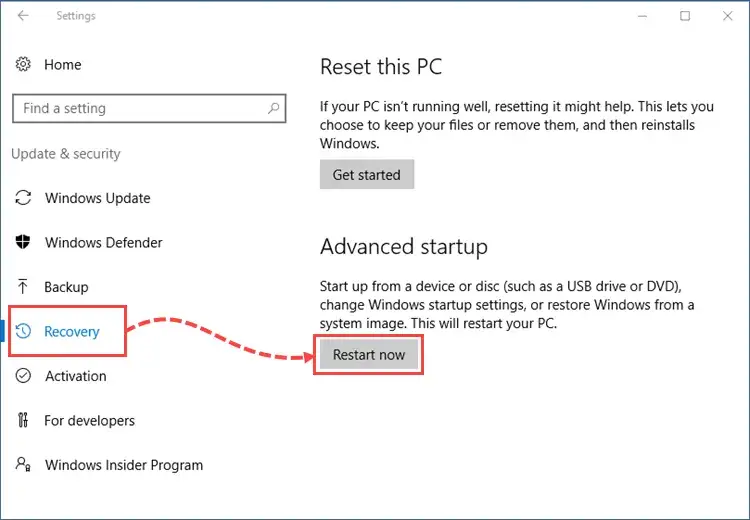Screen dimensions: 750x520
Task: Click the For developers sliders icon
Action: pos(23,421)
